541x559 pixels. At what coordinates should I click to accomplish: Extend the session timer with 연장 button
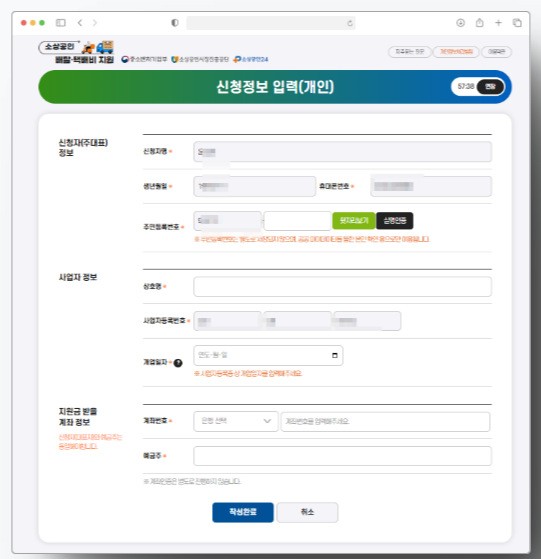point(490,87)
